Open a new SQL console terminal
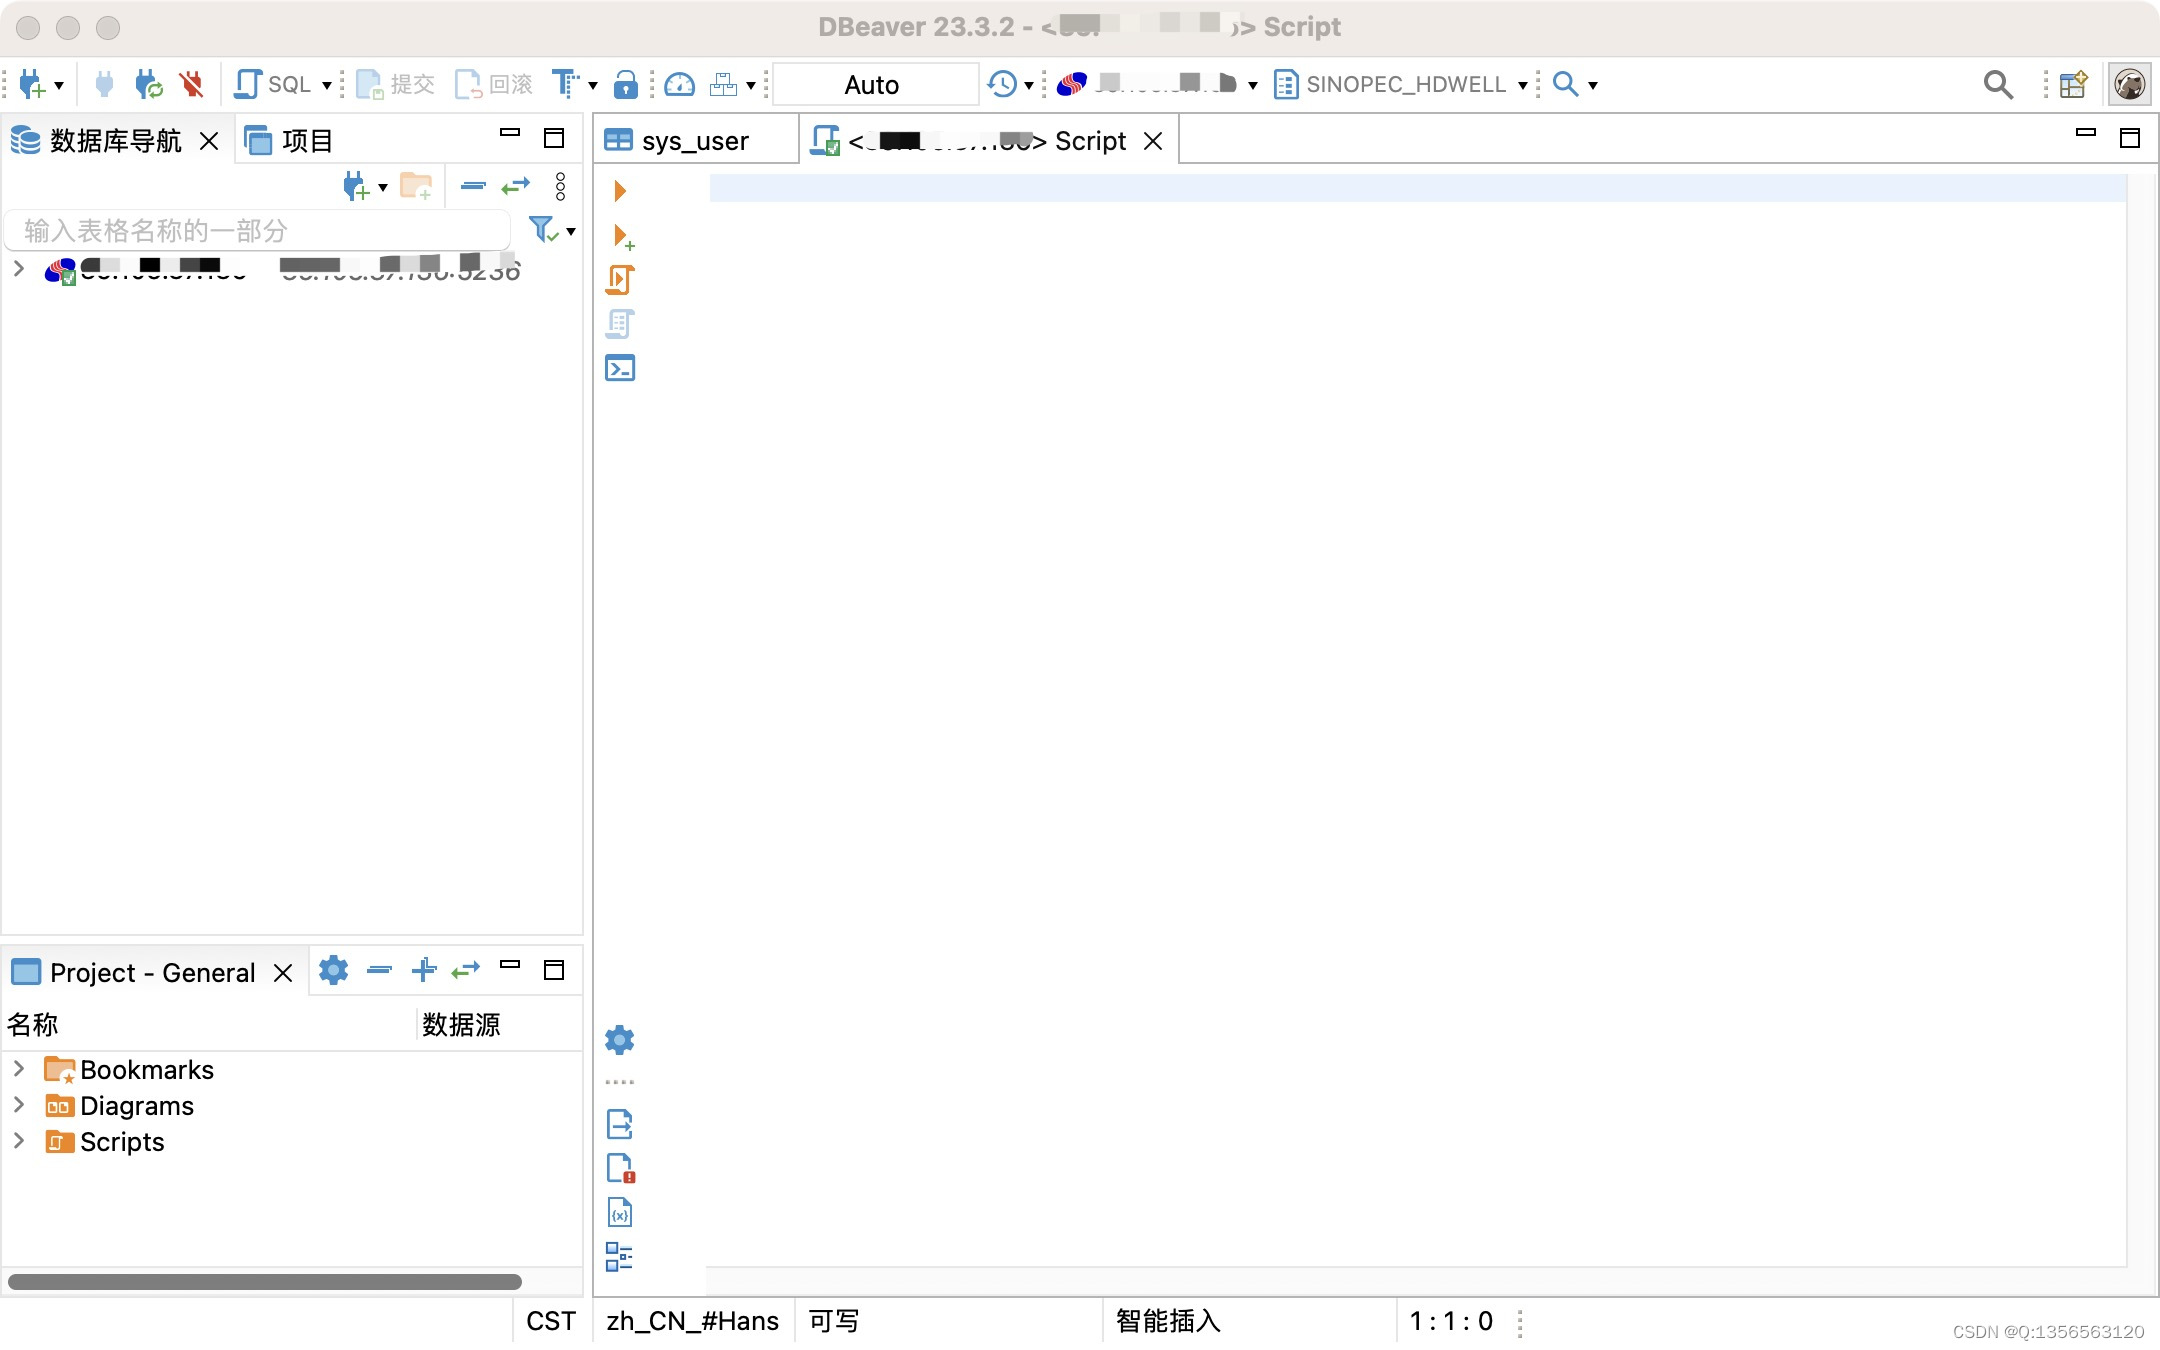 (619, 367)
